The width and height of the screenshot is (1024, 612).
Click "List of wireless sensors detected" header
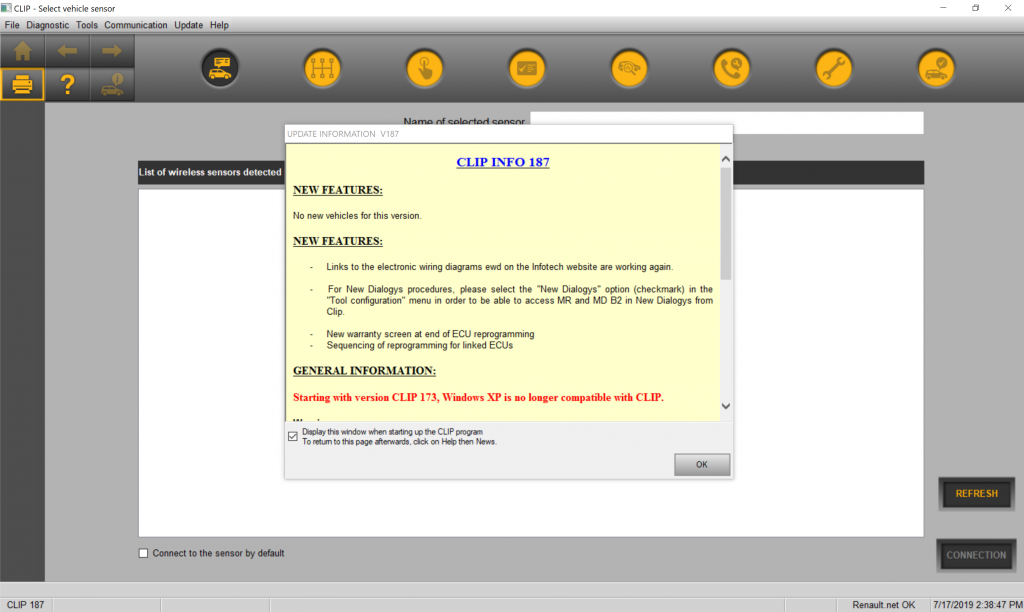point(210,172)
